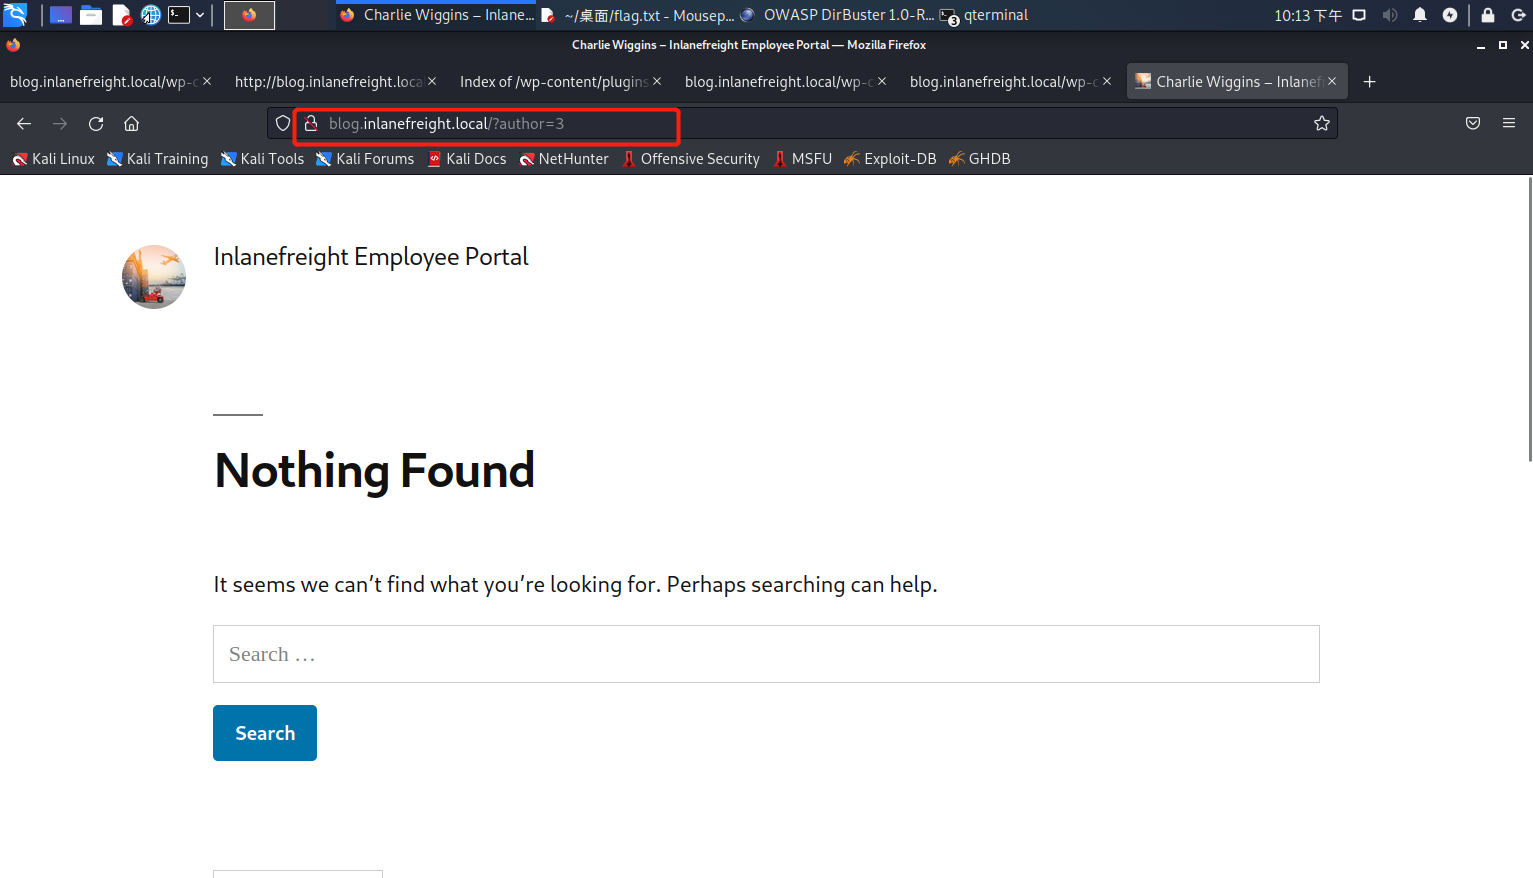The image size is (1533, 878).
Task: Open a new browser tab
Action: click(1370, 82)
